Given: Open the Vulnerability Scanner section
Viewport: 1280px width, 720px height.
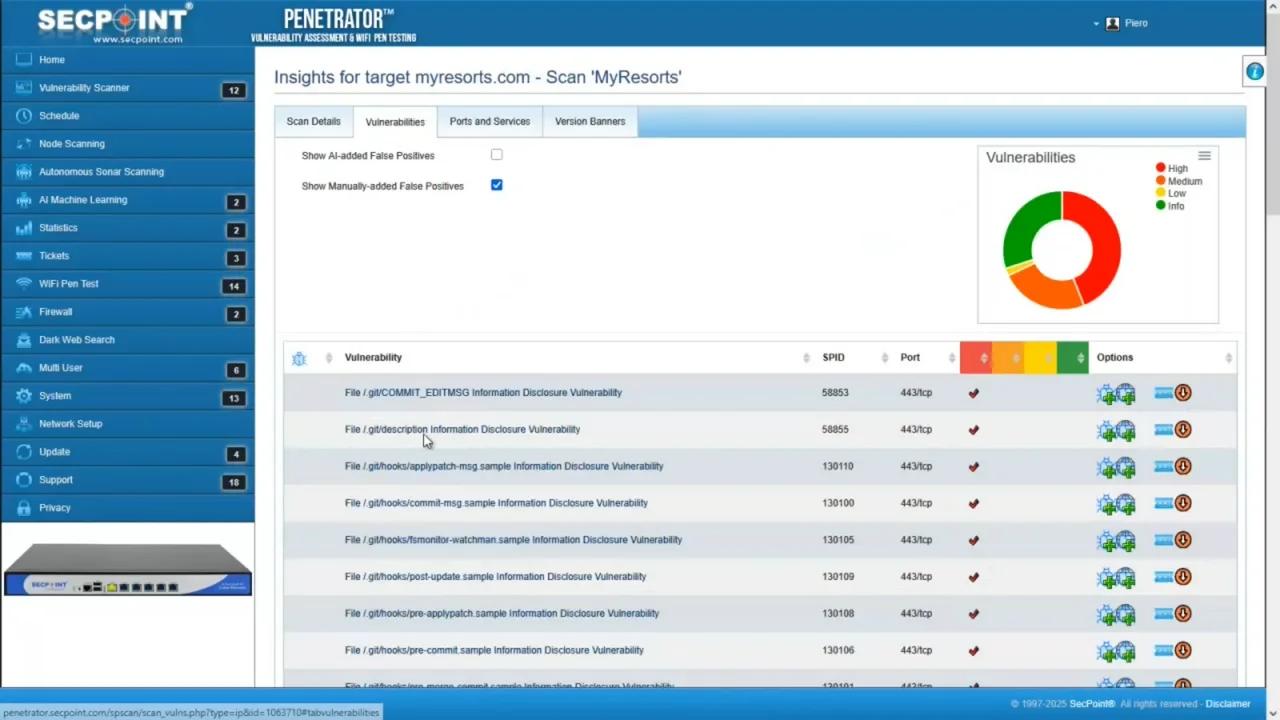Looking at the screenshot, I should point(84,87).
